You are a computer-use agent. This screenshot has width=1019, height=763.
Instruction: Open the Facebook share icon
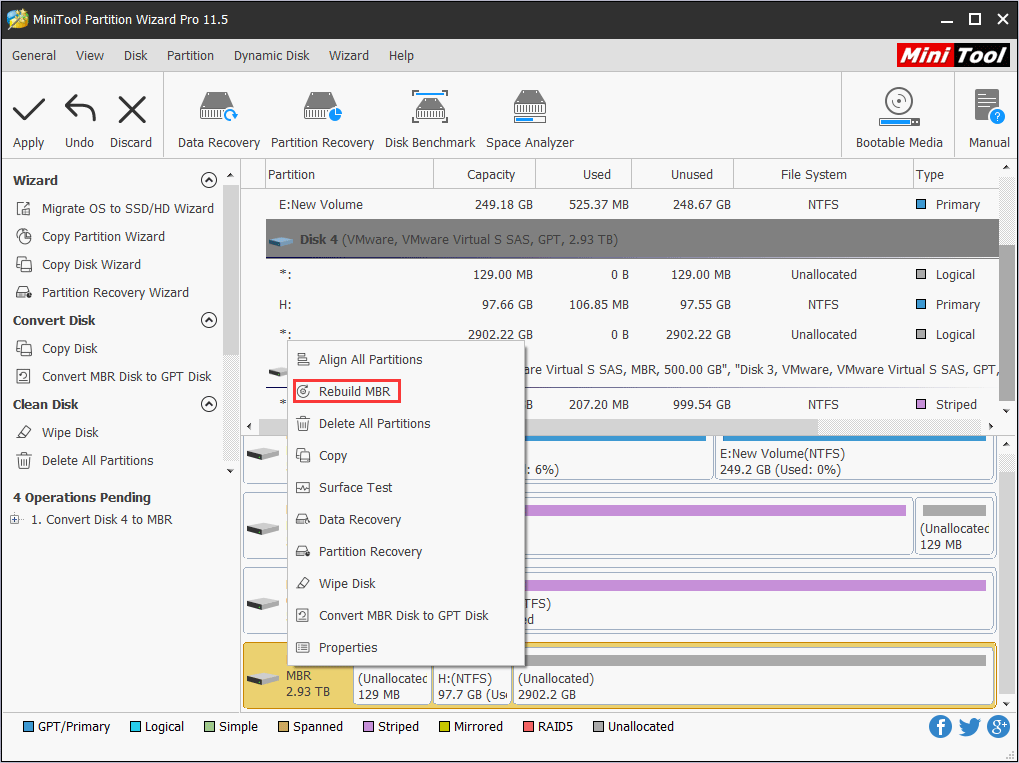point(940,727)
